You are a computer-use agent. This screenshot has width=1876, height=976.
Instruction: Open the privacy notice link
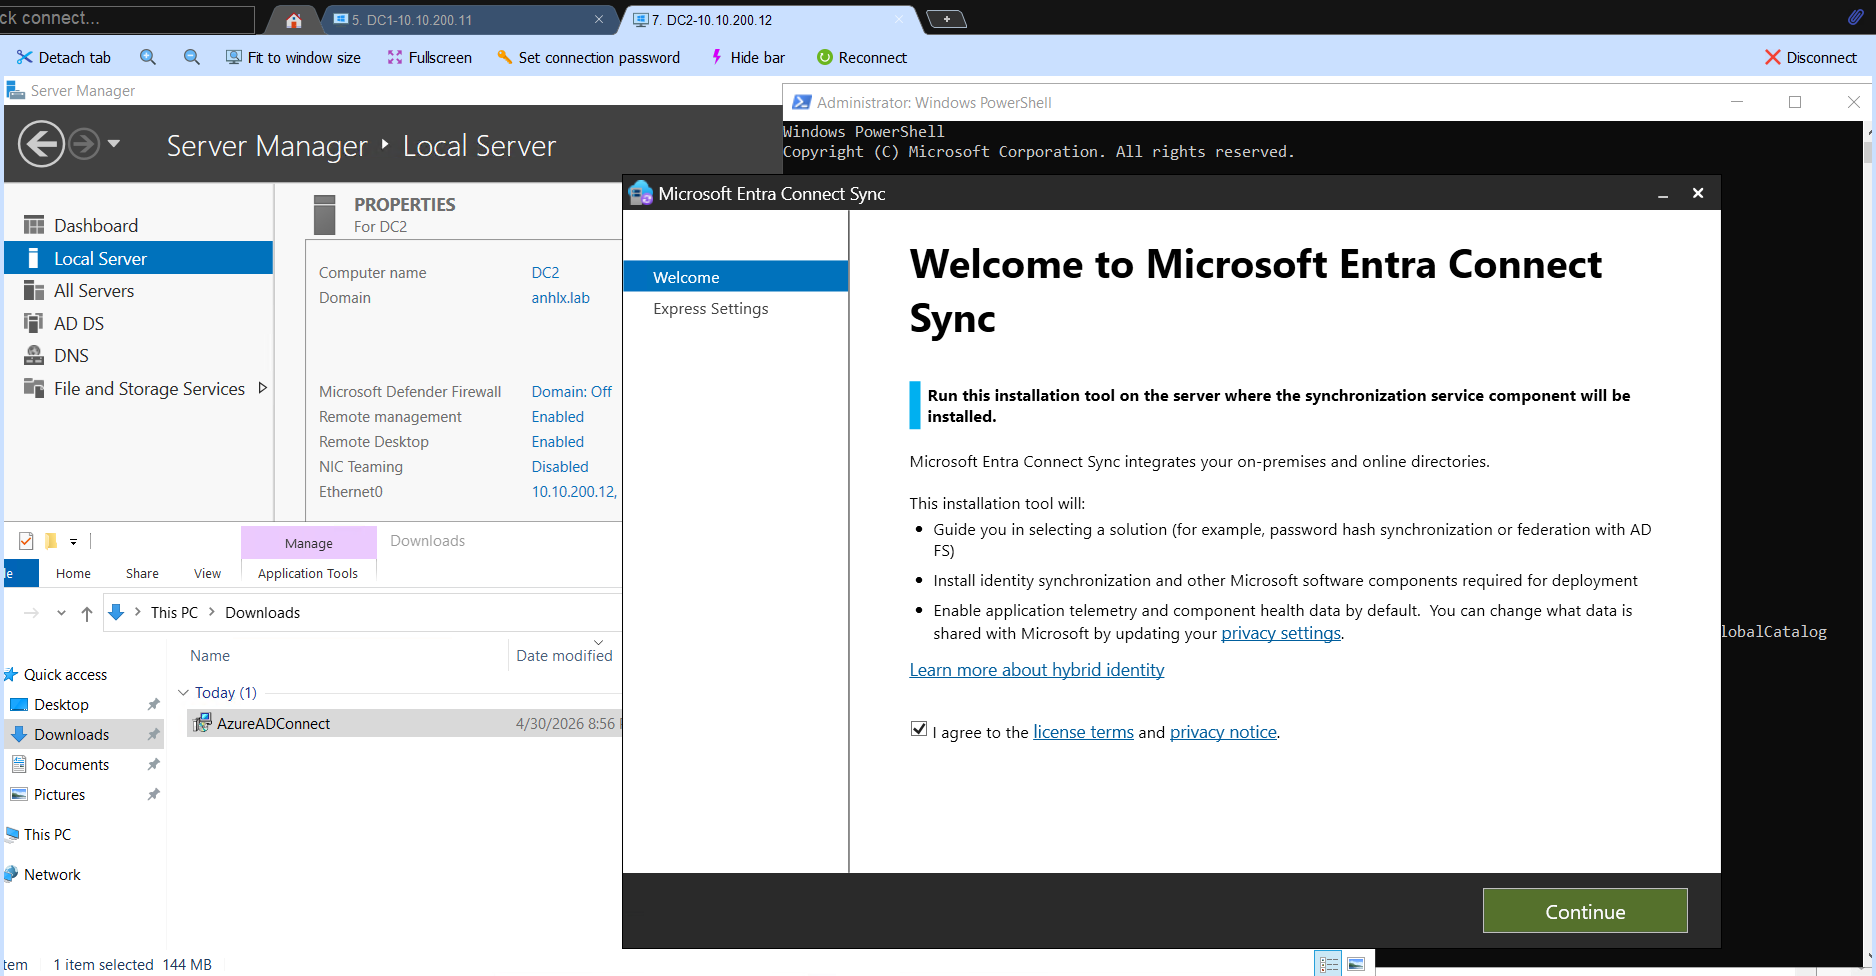pyautogui.click(x=1223, y=732)
